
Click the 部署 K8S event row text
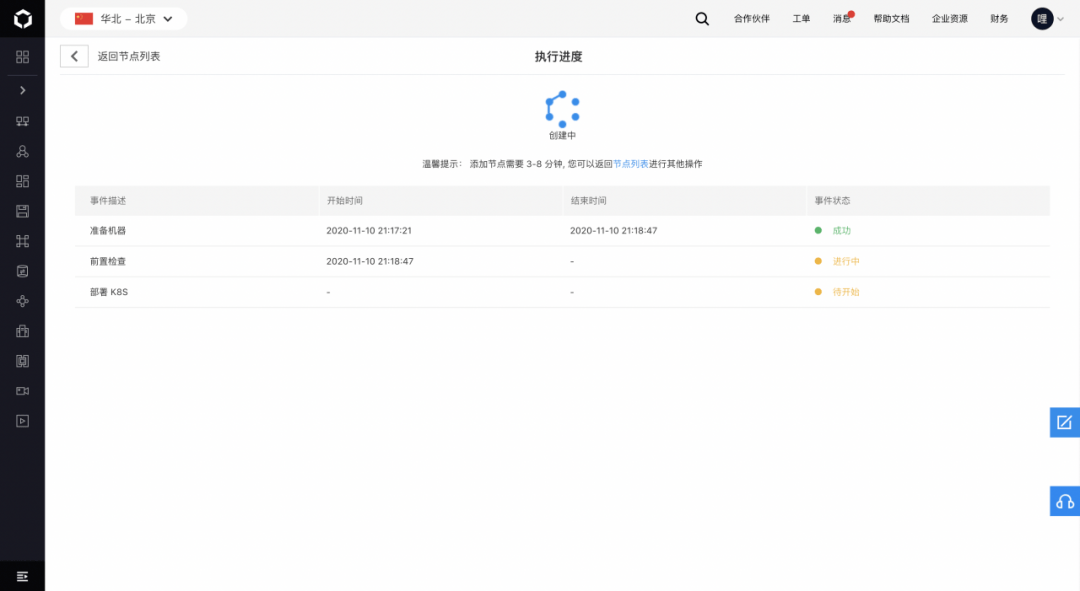tap(109, 292)
